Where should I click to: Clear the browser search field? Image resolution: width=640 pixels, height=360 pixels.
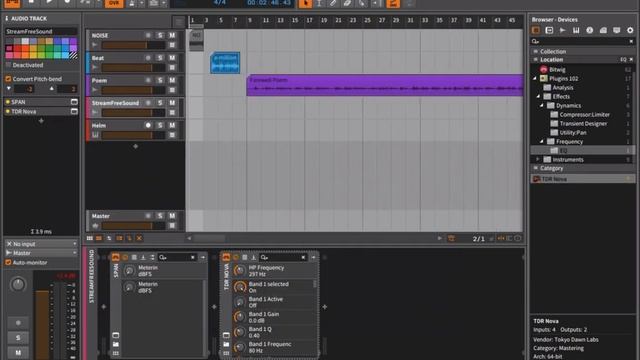(x=631, y=41)
